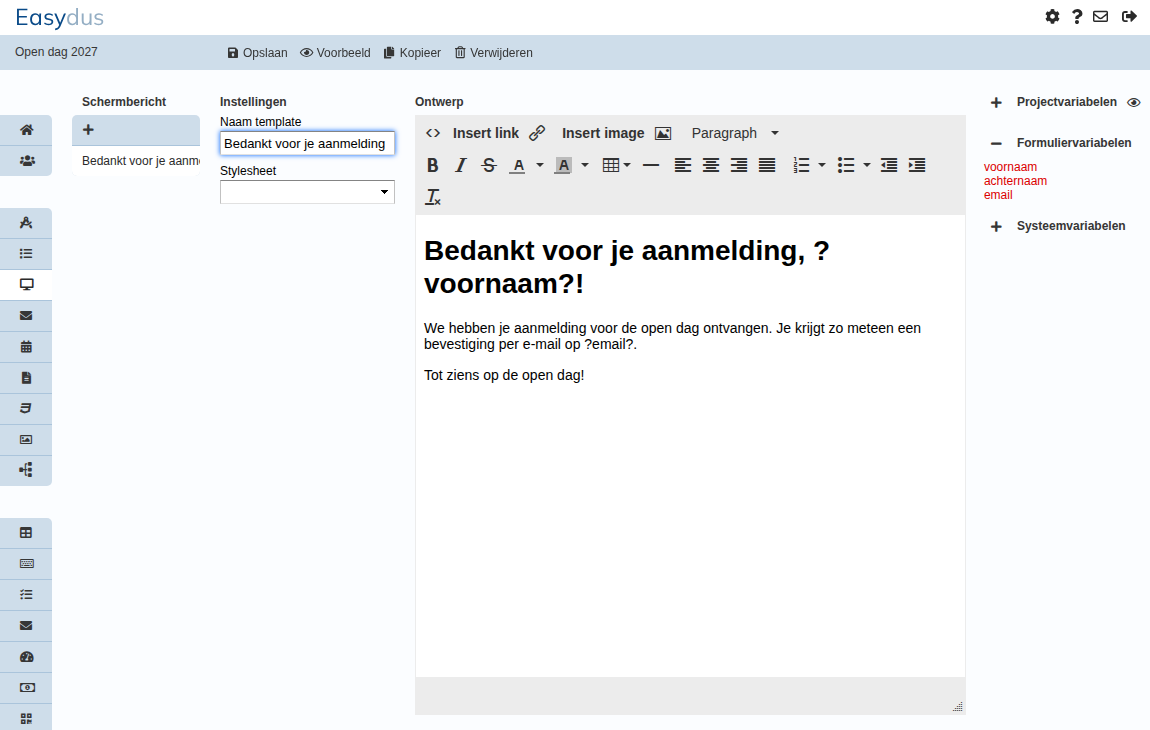This screenshot has width=1150, height=730.
Task: Click Opslaan to save
Action: [x=257, y=53]
